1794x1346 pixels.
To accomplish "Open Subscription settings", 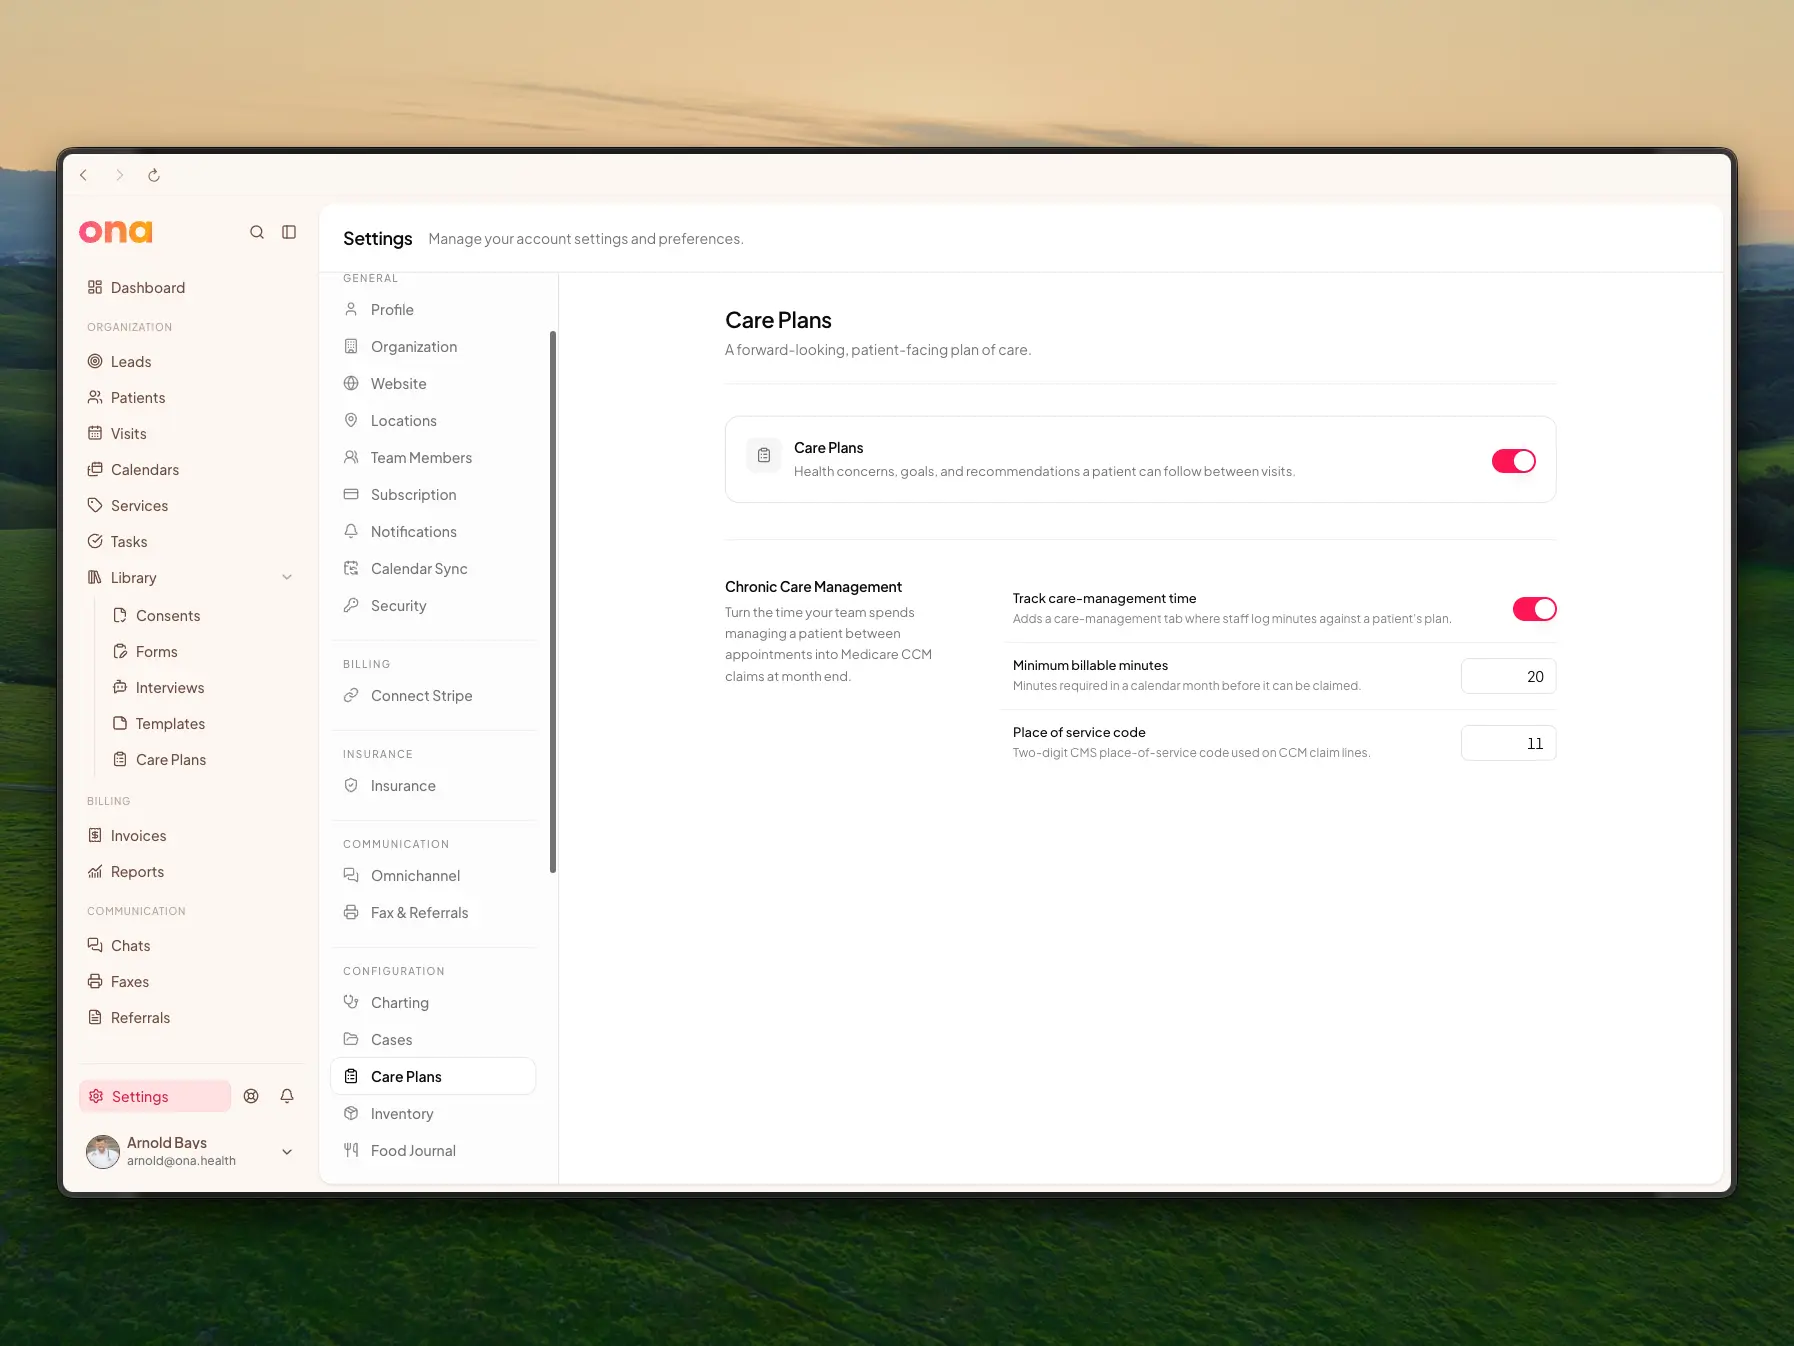I will (x=433, y=495).
